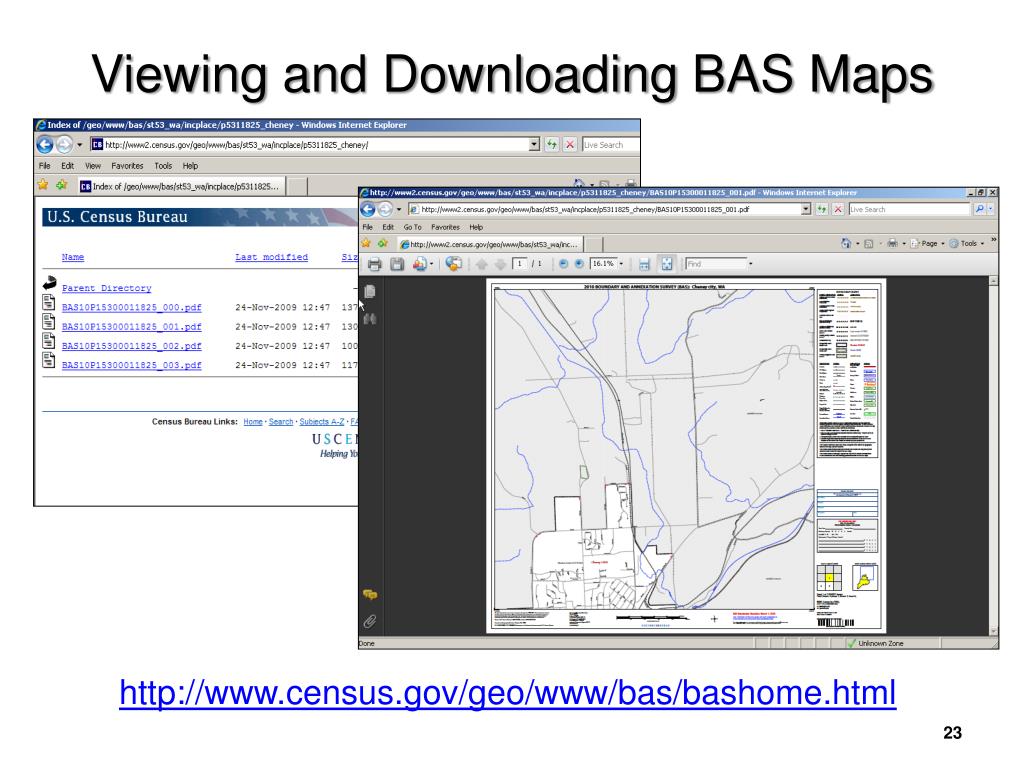Stop loading in the PDF viewer window
1024x768 pixels.
838,209
